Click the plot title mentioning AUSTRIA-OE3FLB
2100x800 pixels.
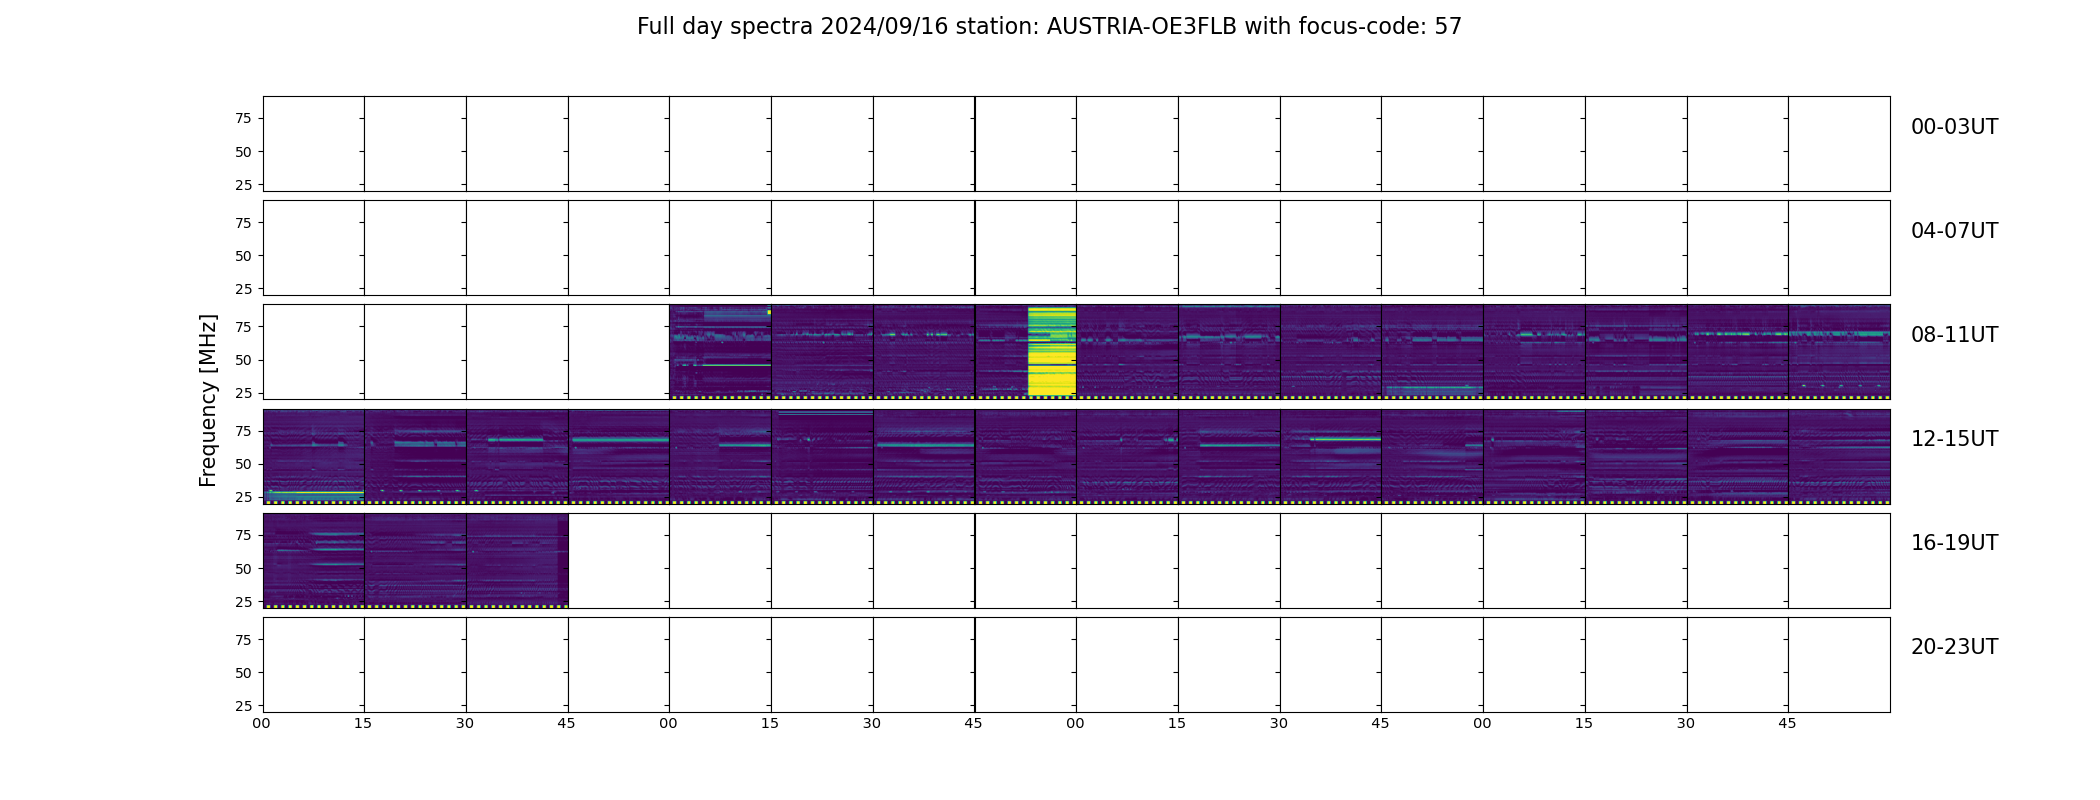click(1049, 26)
